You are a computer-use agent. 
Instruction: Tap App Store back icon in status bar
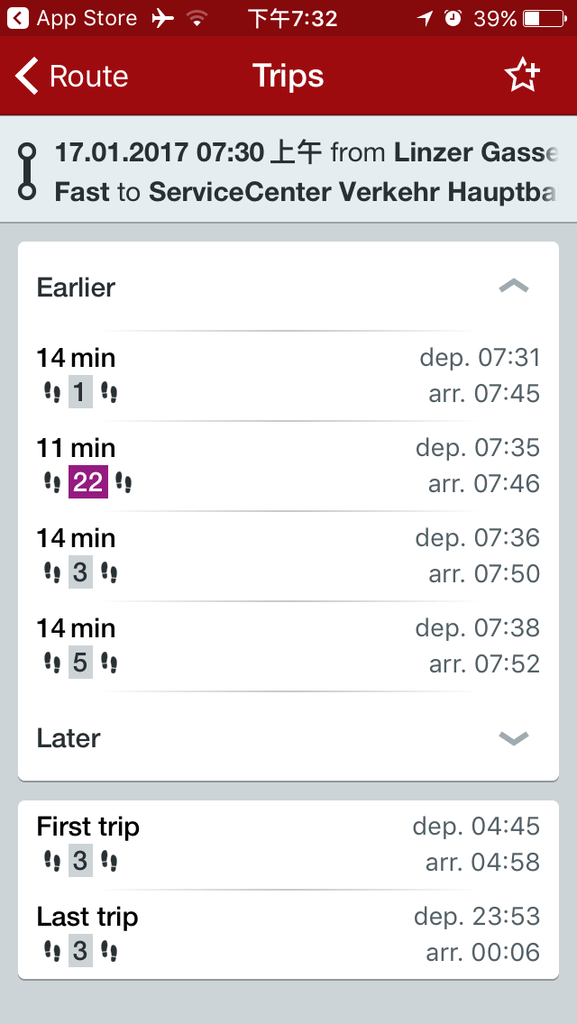pyautogui.click(x=18, y=18)
